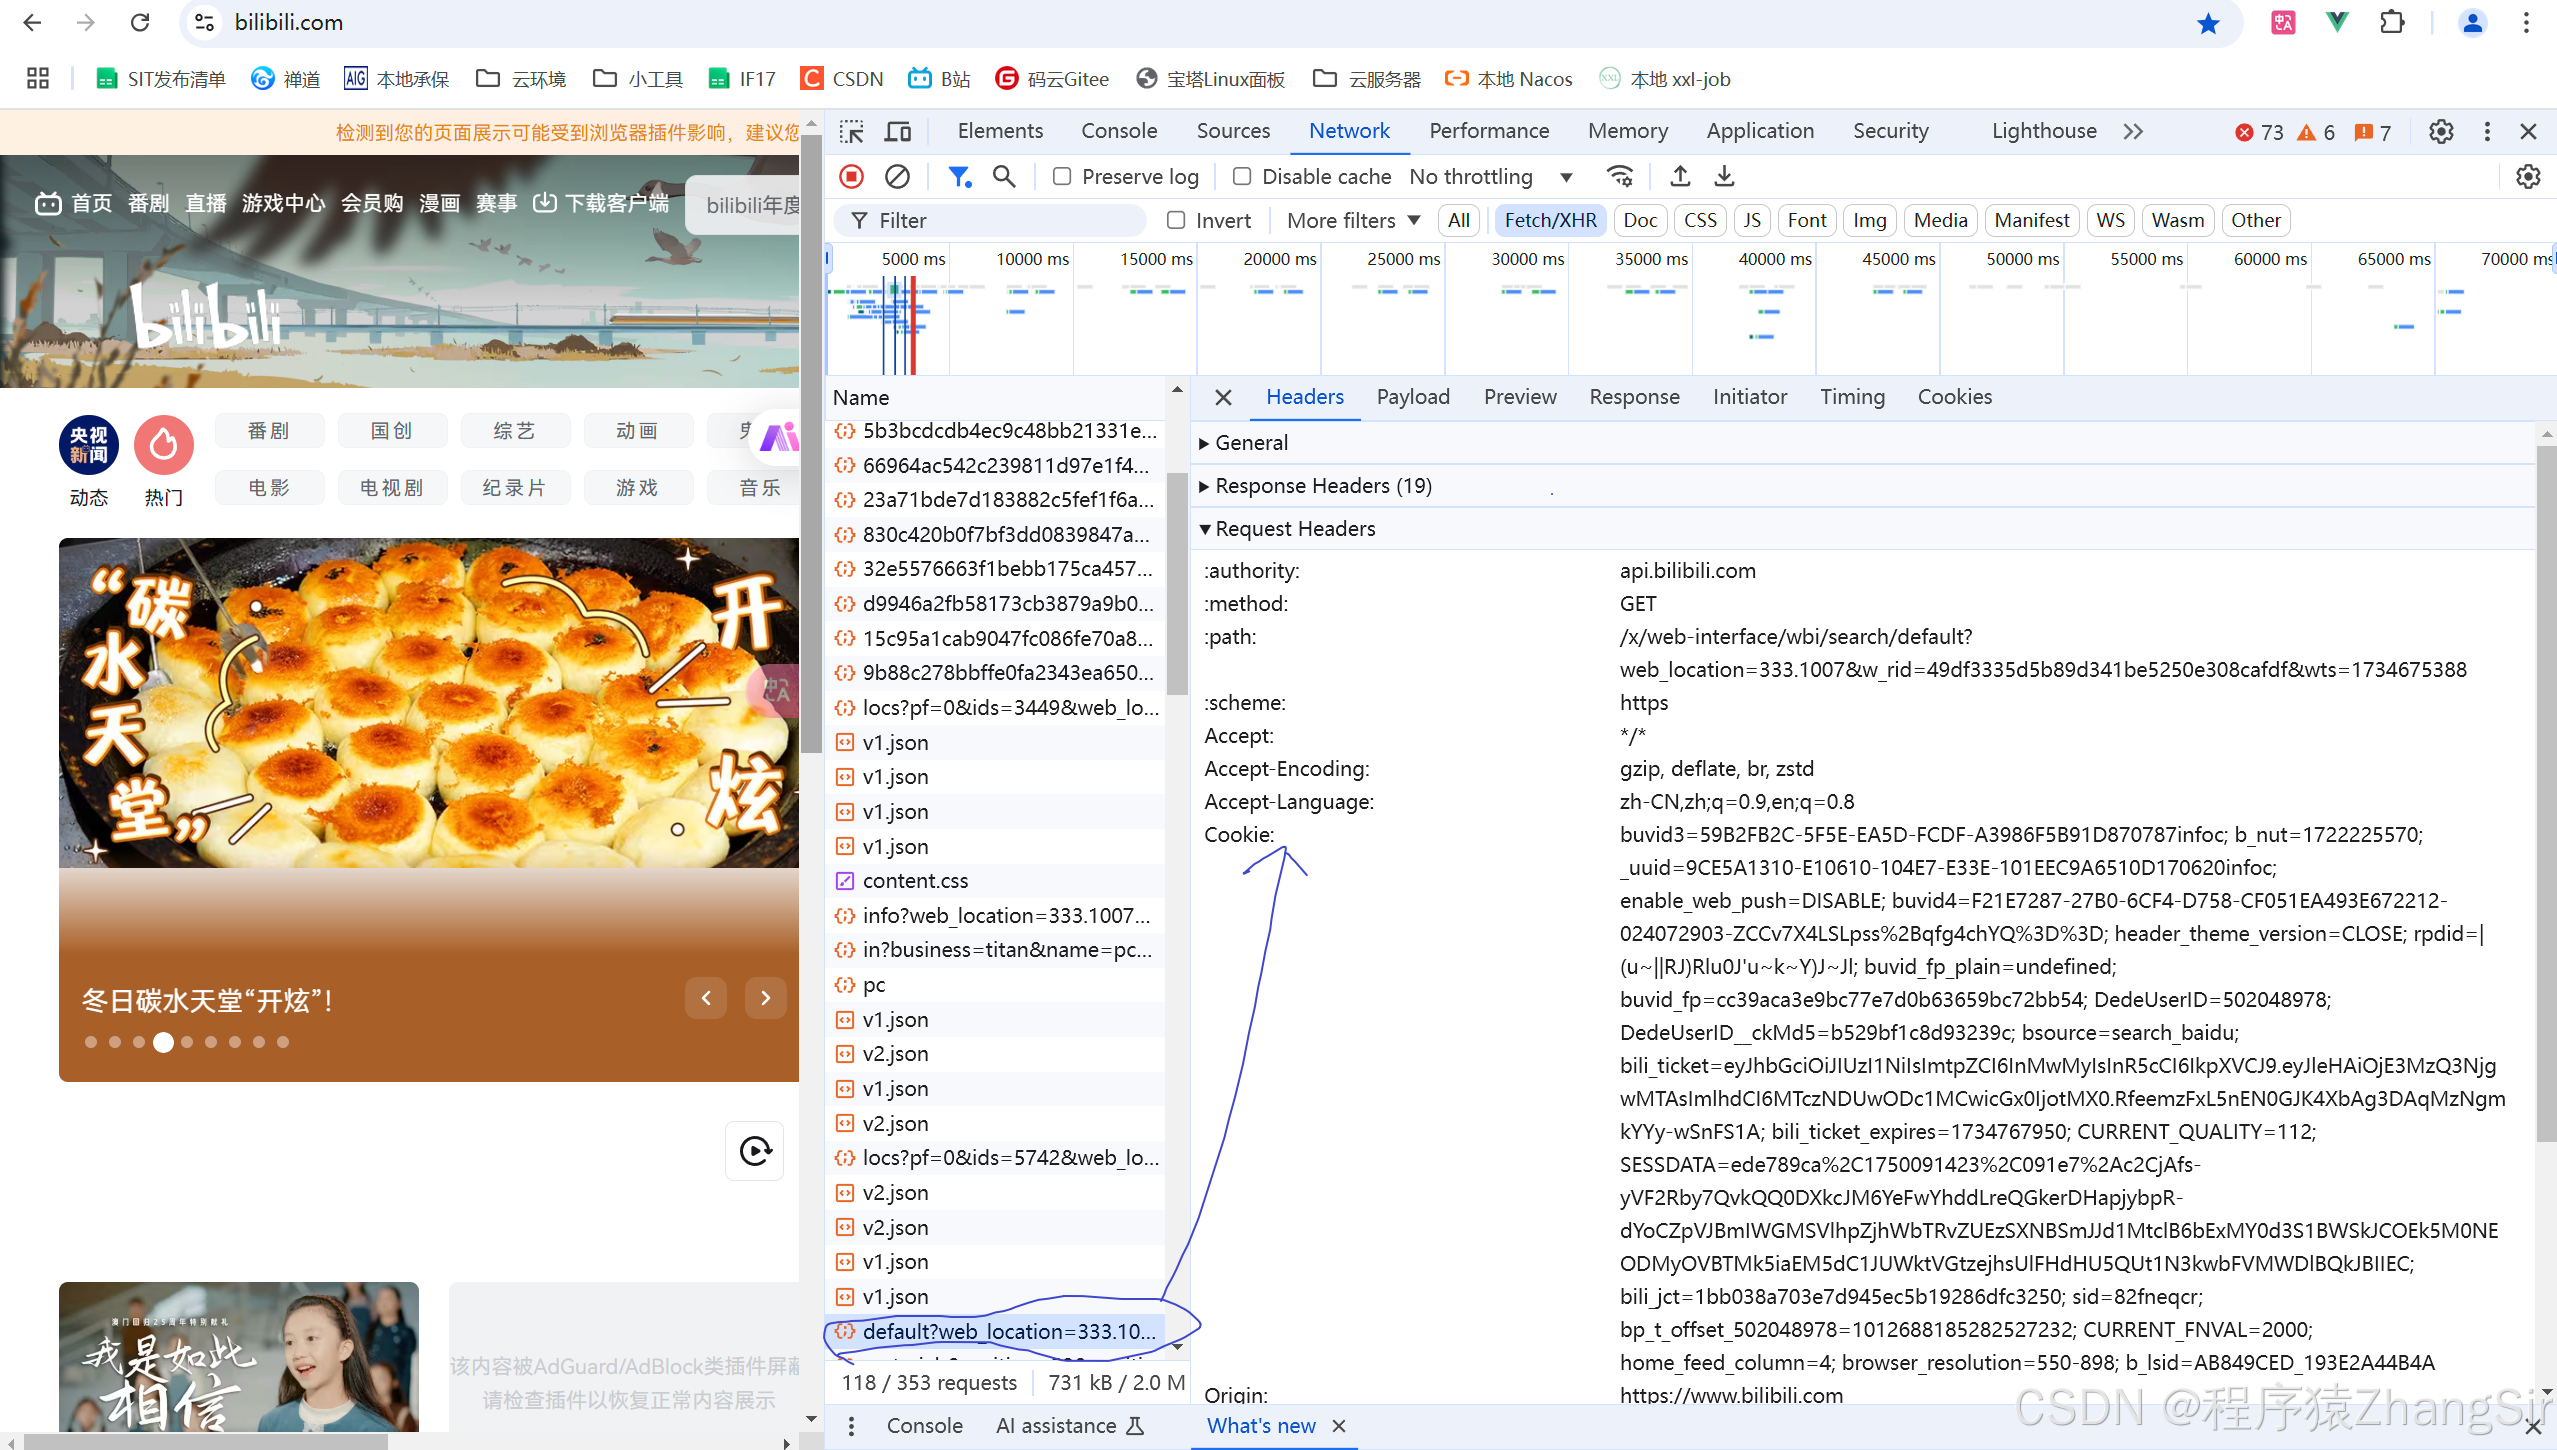Open the CSDN bookmark

click(x=841, y=78)
